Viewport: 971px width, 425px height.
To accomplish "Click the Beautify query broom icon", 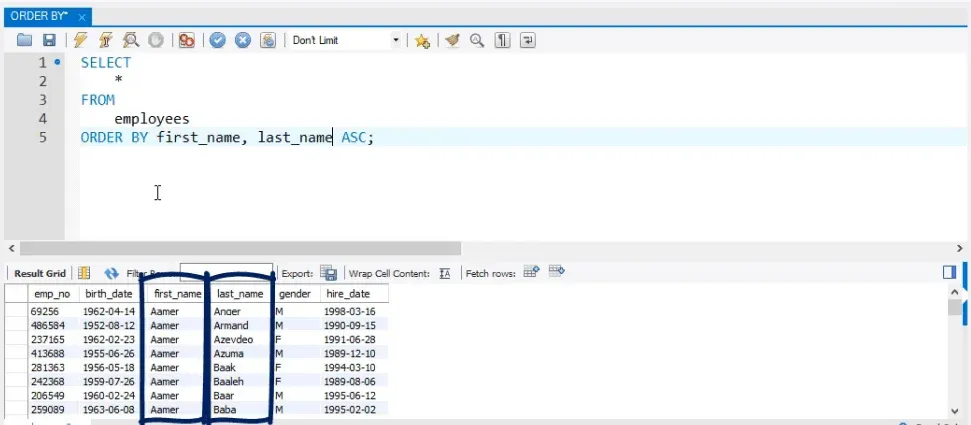I will tap(452, 41).
